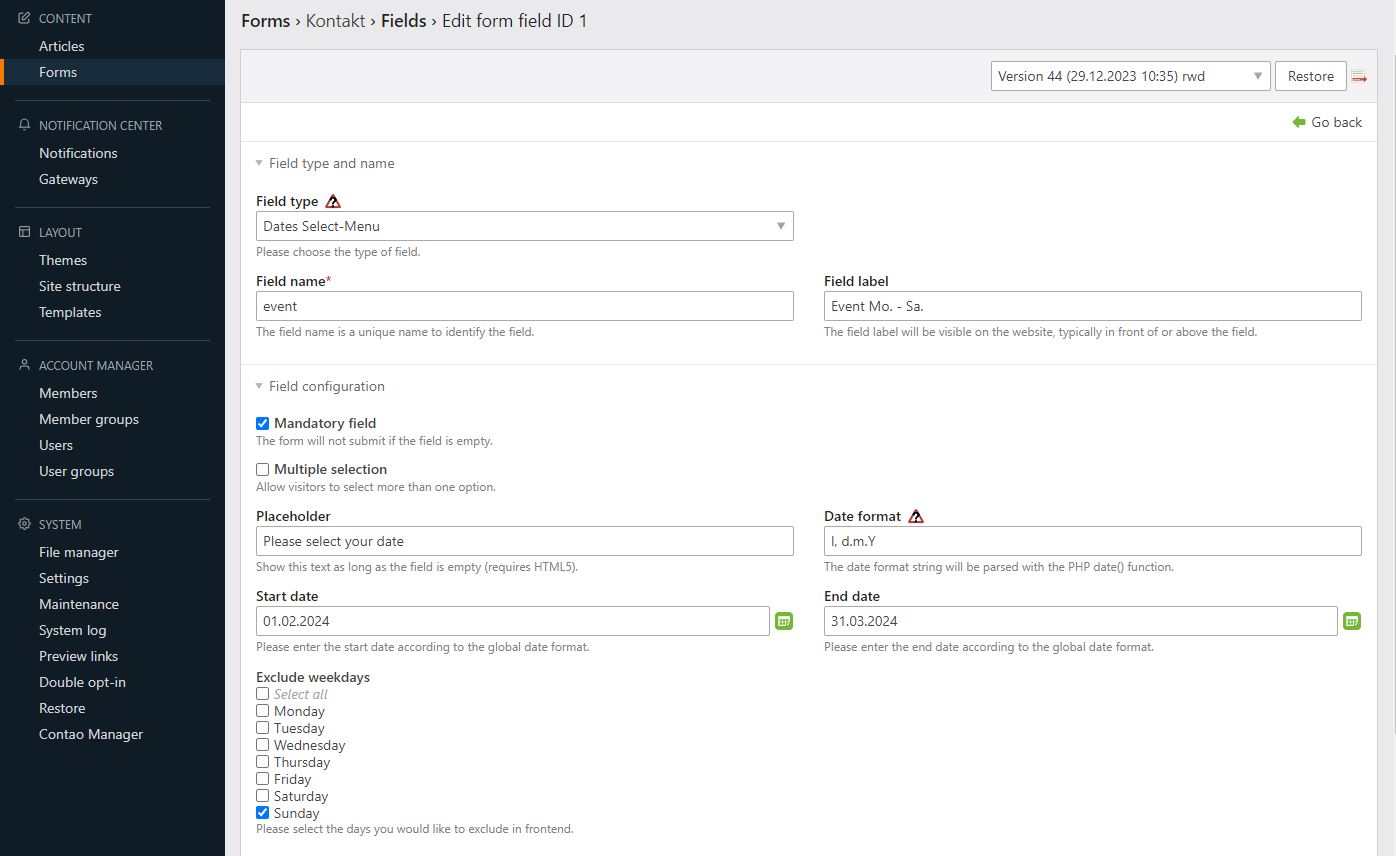Collapse the Field type and name section

click(x=325, y=163)
